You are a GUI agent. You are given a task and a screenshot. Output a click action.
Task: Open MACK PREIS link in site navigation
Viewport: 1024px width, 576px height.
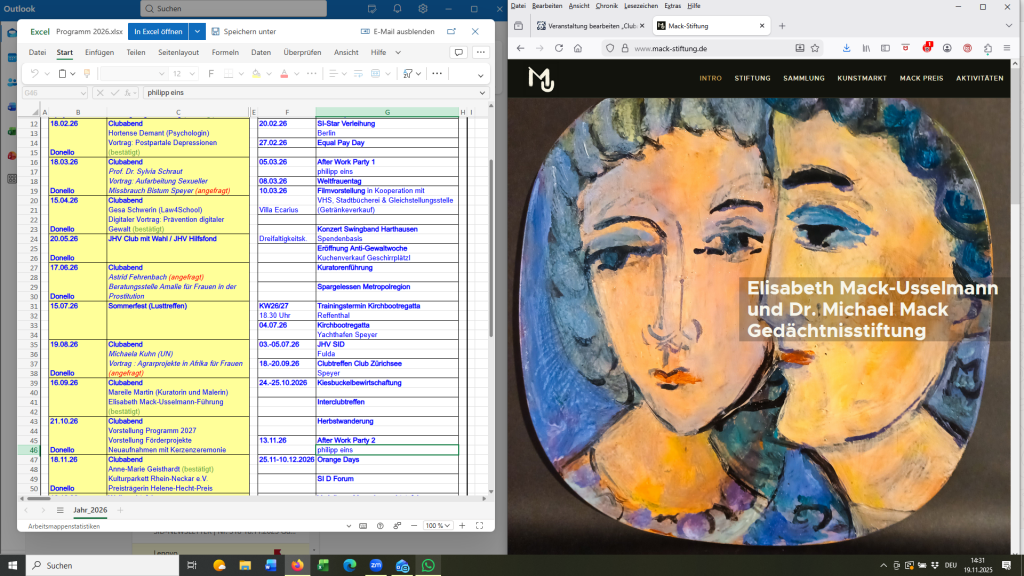click(x=921, y=78)
